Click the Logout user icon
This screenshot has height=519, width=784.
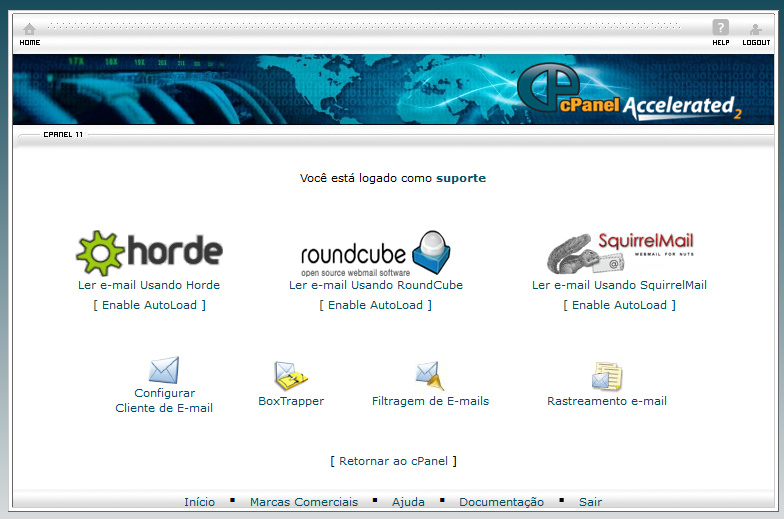[756, 29]
